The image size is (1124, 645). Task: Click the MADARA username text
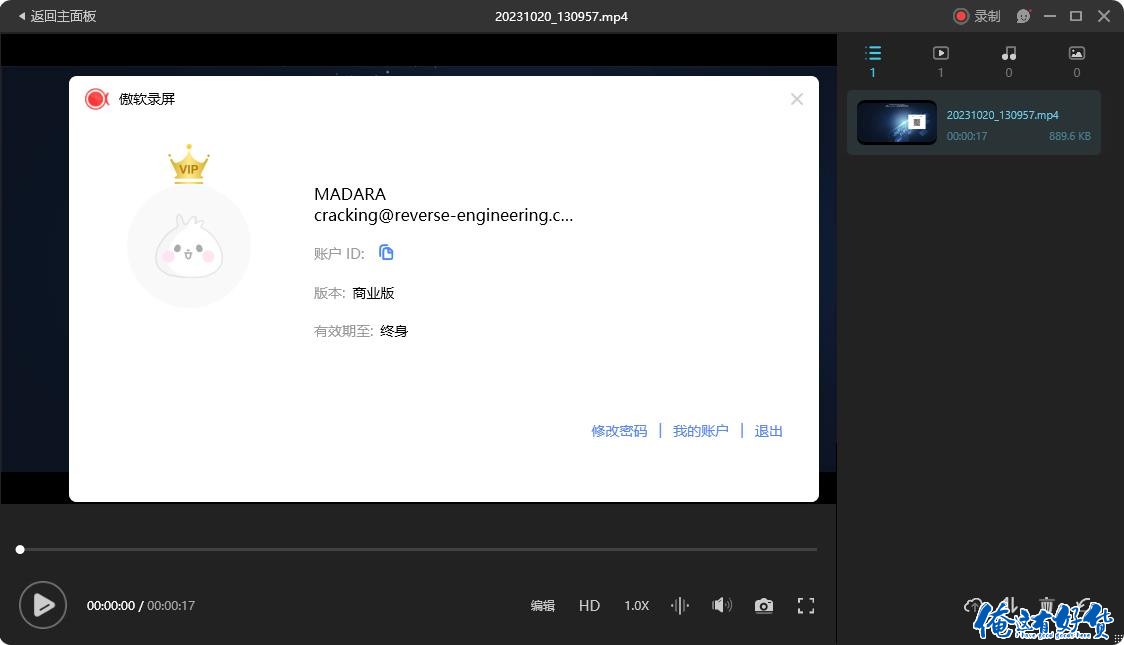point(350,194)
